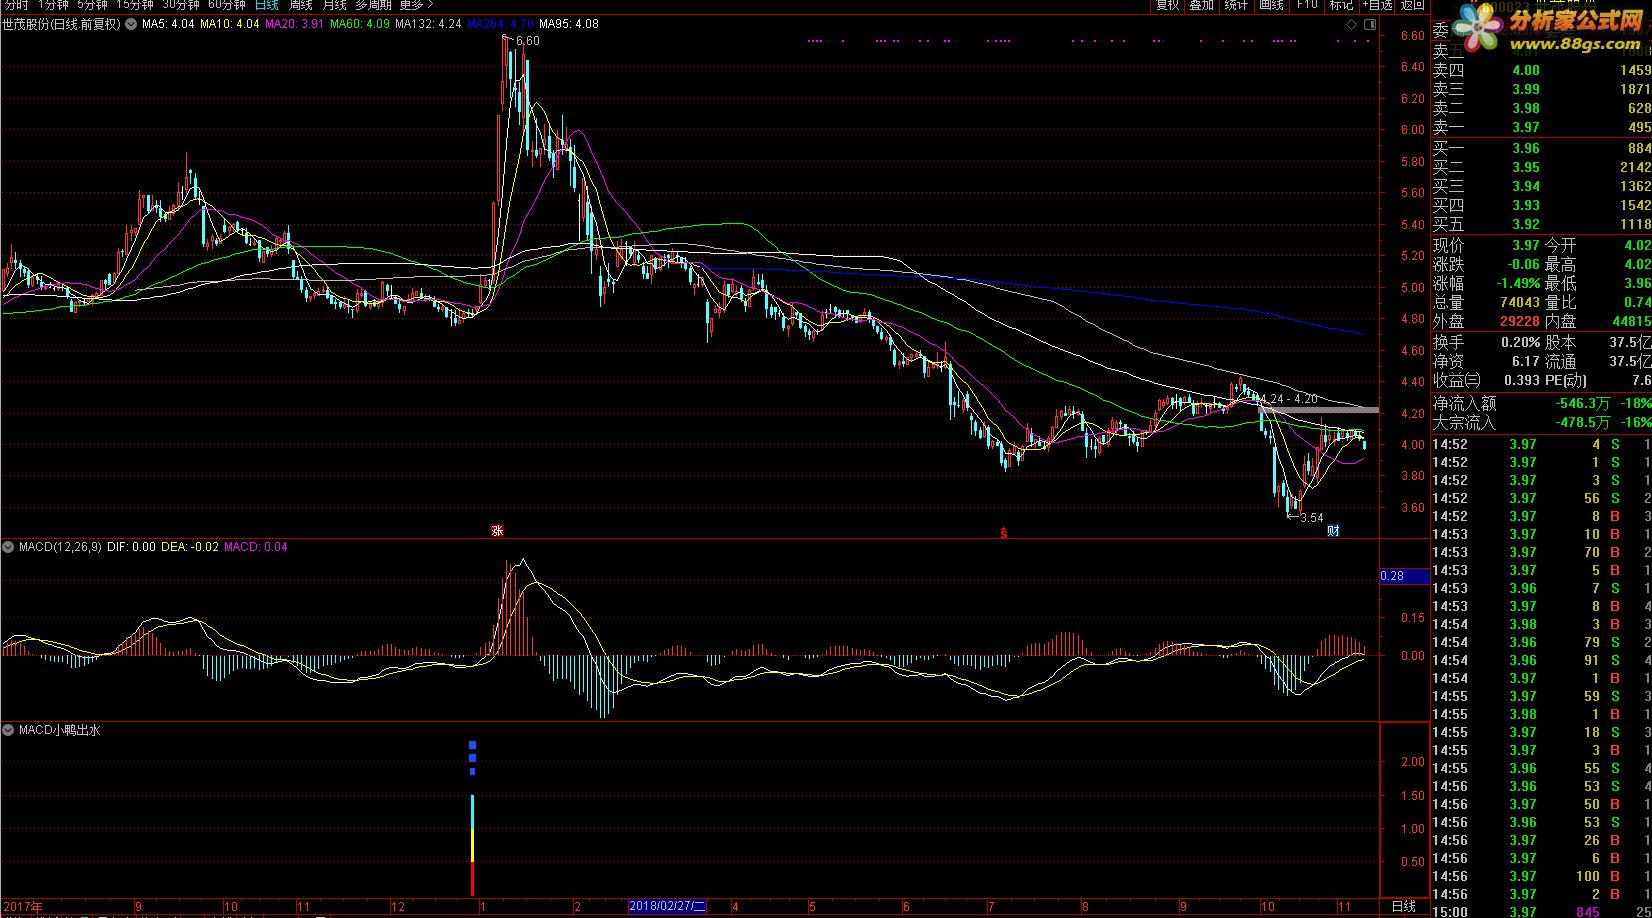The image size is (1652, 918).
Task: Click the MA264: 4.70 blue label
Action: pyautogui.click(x=500, y=24)
